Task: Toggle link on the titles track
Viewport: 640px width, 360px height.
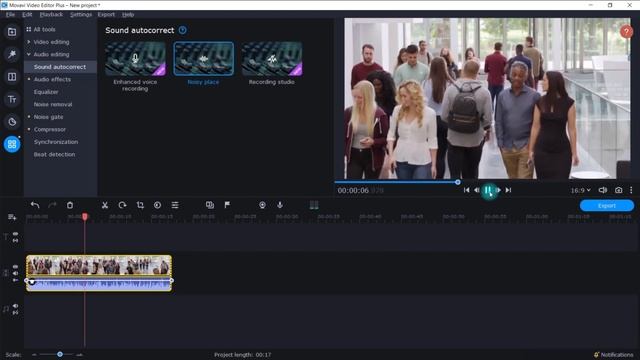Action: 16,241
